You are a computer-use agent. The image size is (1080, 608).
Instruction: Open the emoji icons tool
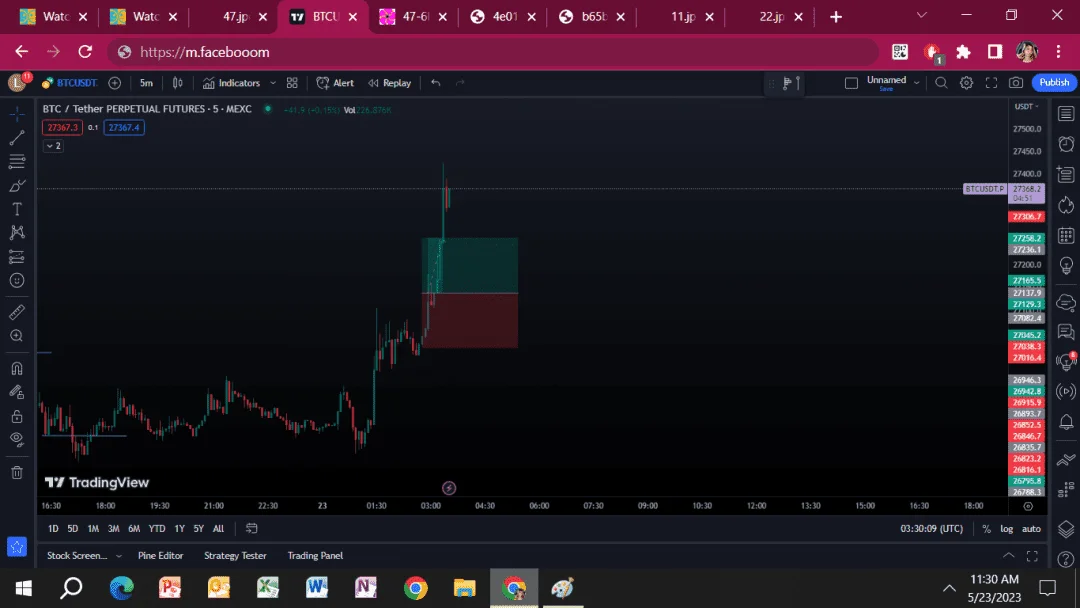[17, 280]
